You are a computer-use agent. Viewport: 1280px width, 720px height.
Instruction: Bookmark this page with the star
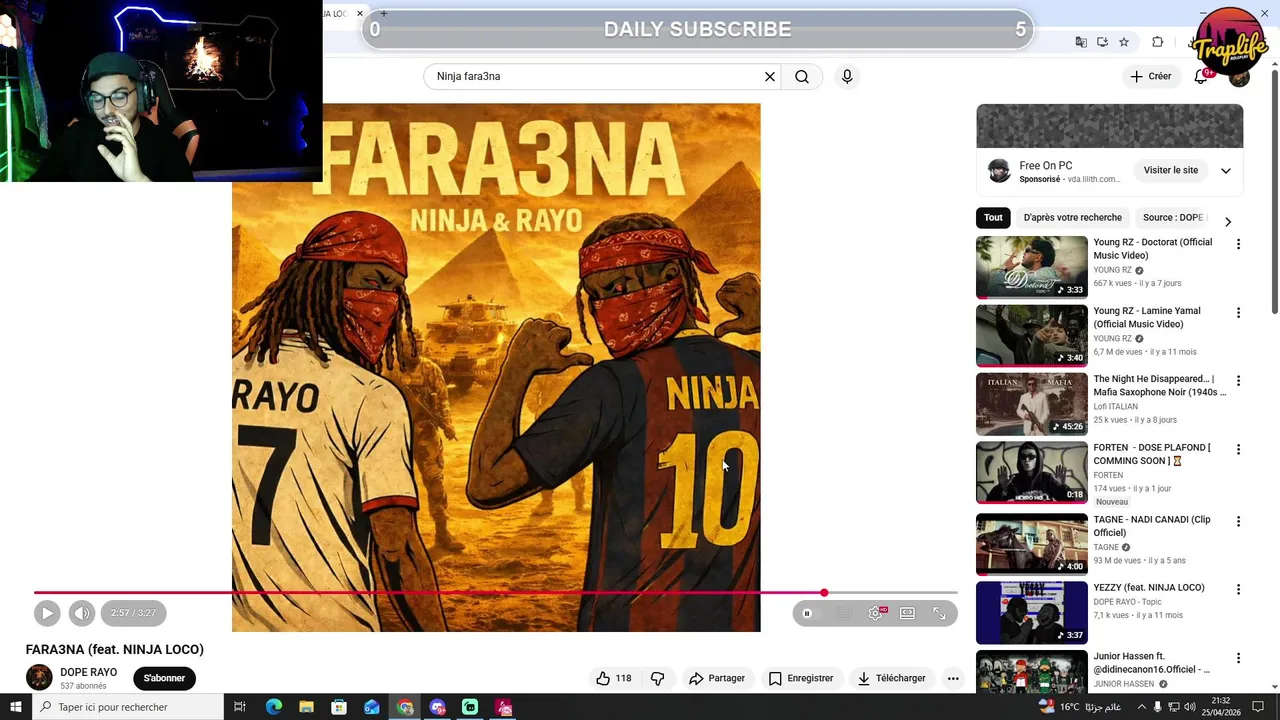[1124, 42]
